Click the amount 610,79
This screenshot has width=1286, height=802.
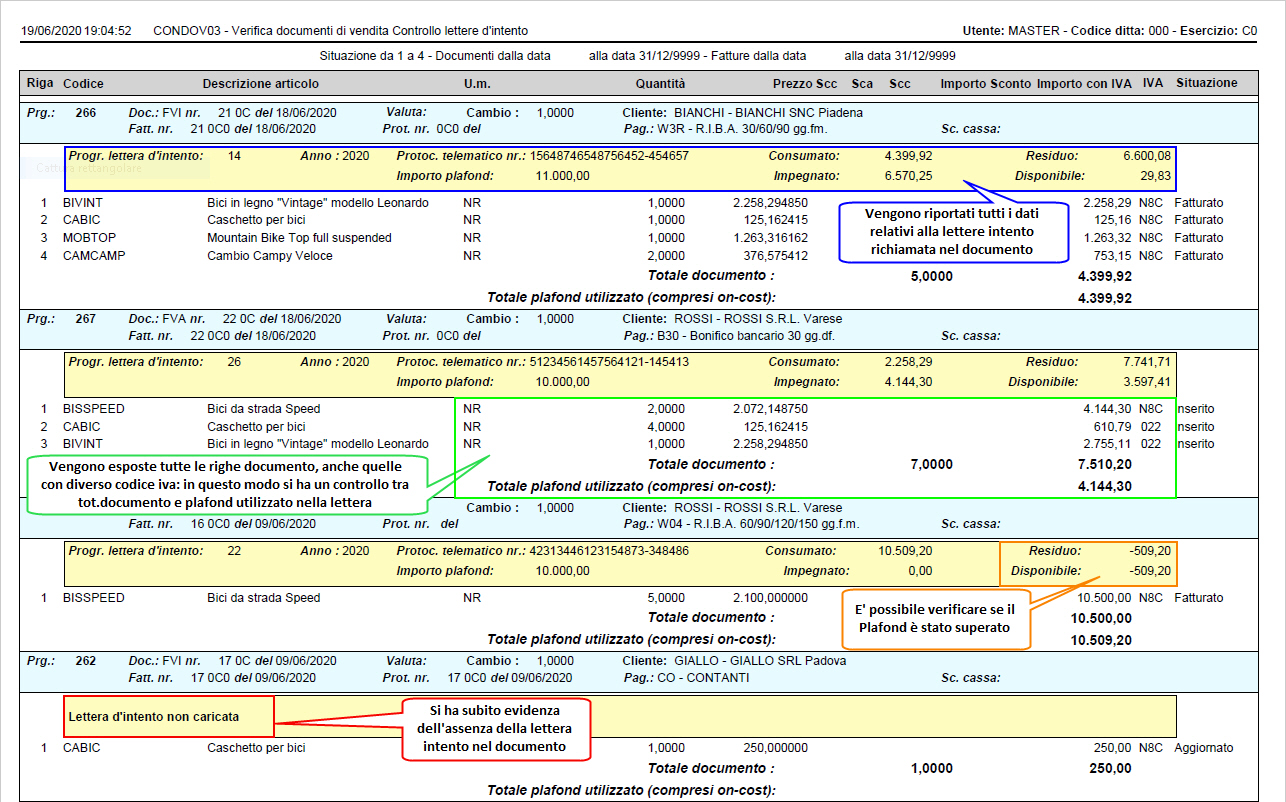(1115, 427)
